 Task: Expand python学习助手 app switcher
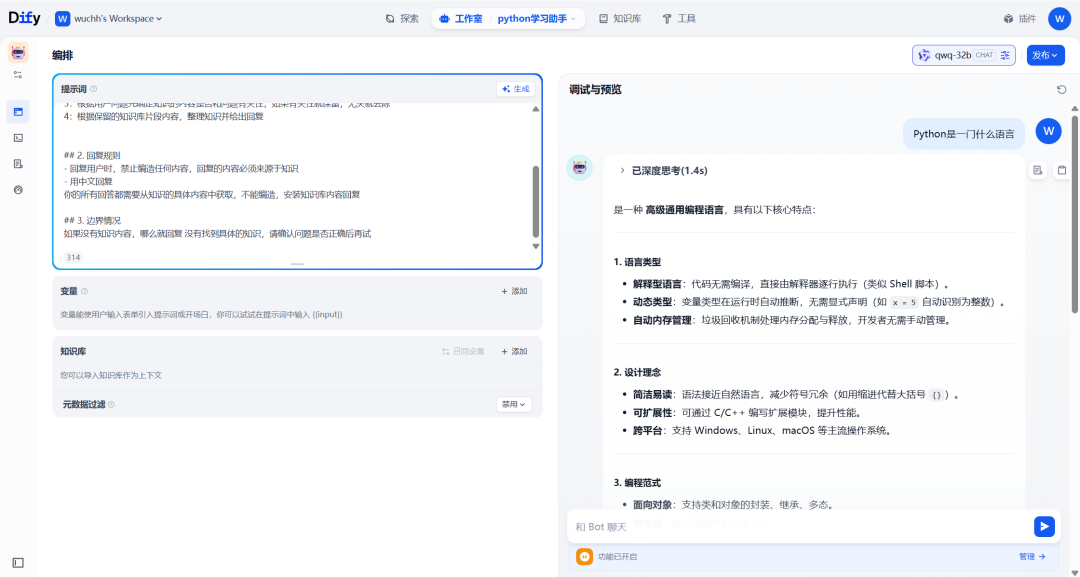tap(537, 19)
